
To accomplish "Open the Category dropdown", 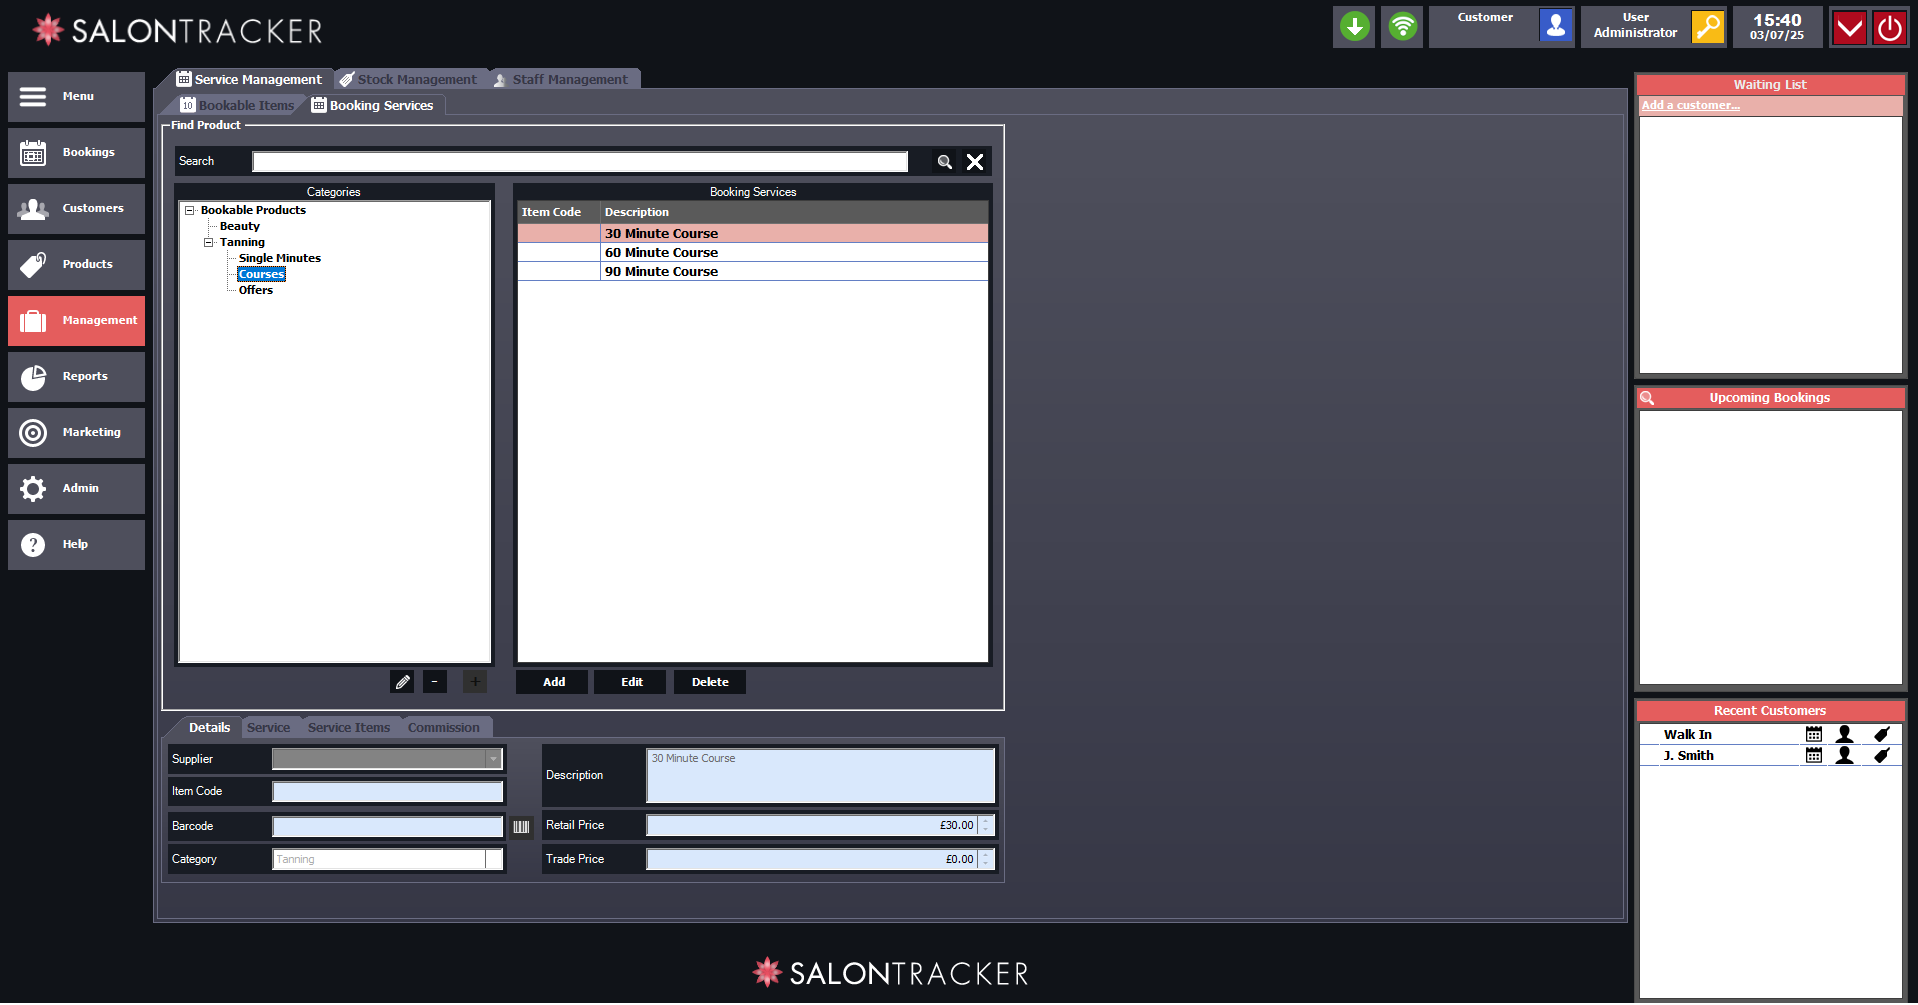I will coord(493,860).
